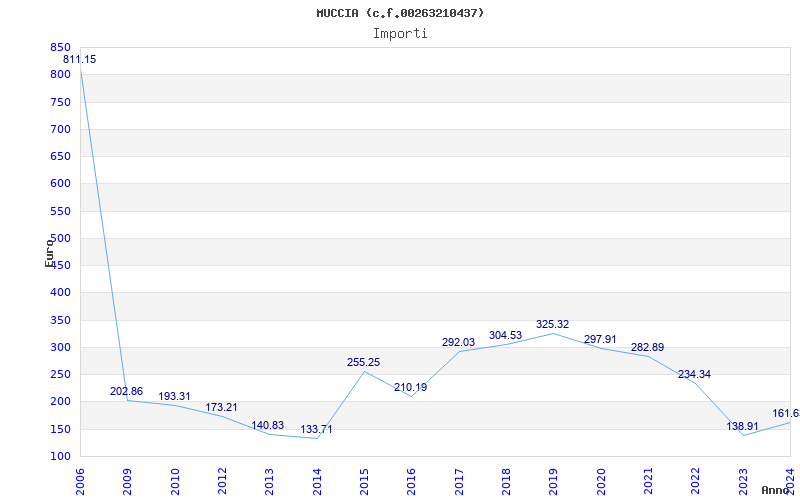Image resolution: width=800 pixels, height=500 pixels.
Task: Select the Anno axis title
Action: click(x=776, y=490)
